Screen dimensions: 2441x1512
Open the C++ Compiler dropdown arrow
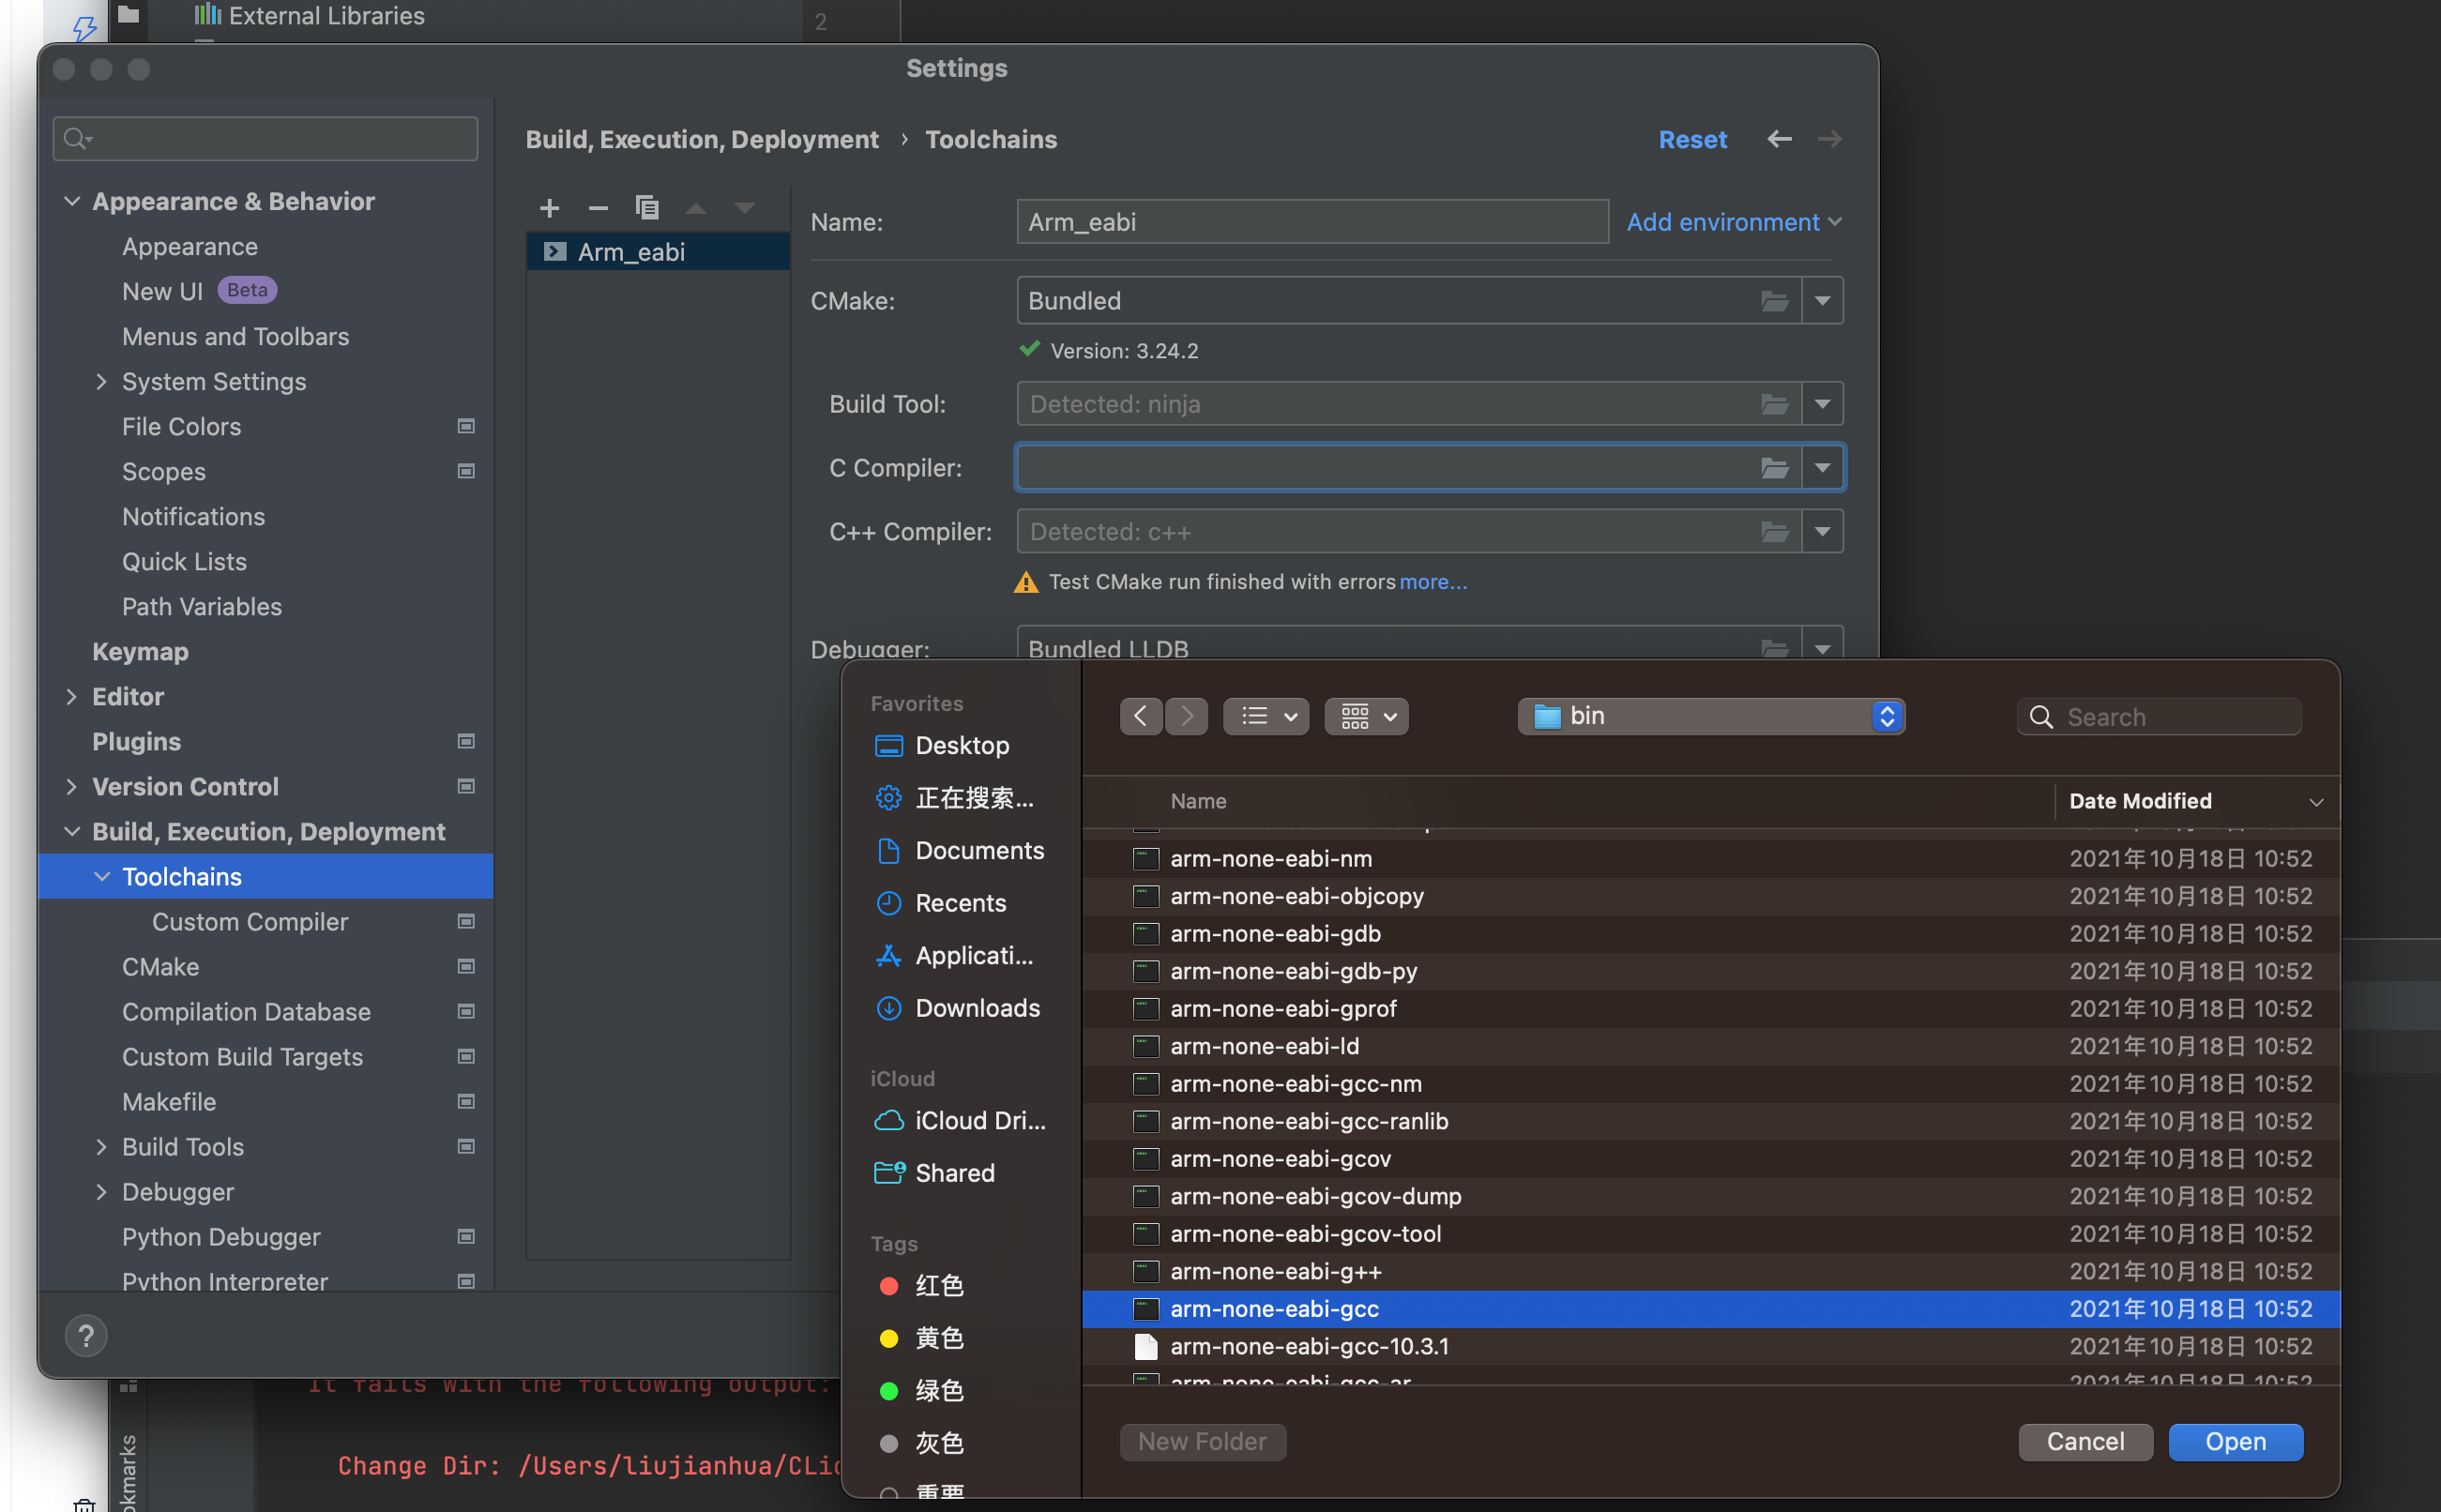1822,532
